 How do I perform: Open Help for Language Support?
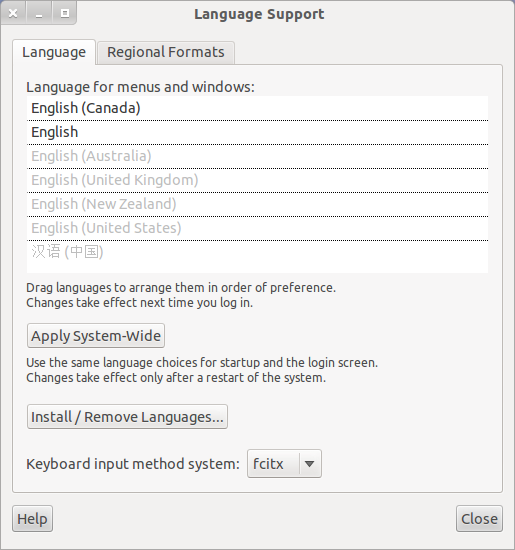(x=32, y=519)
